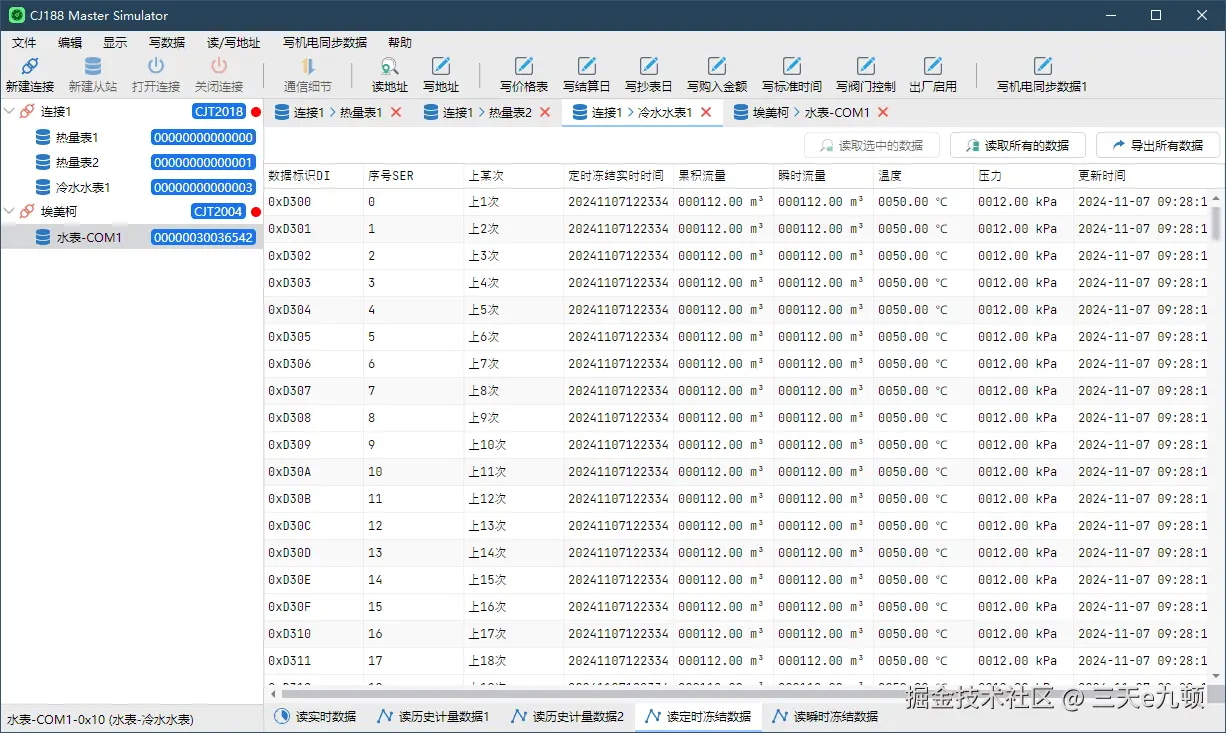Click the 瞬时流量 column header
Screen dimensions: 1226x733
click(823, 176)
